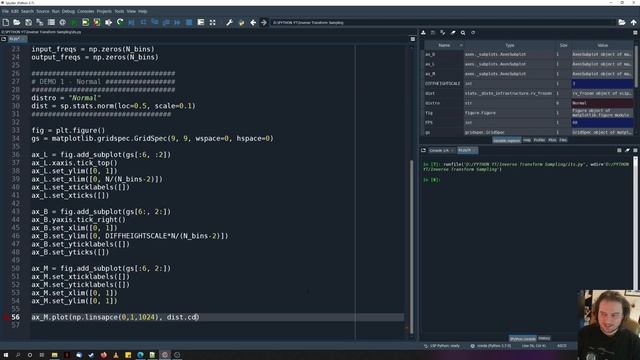Open Tools menu
Screen dimensions: 640x360
119,11
